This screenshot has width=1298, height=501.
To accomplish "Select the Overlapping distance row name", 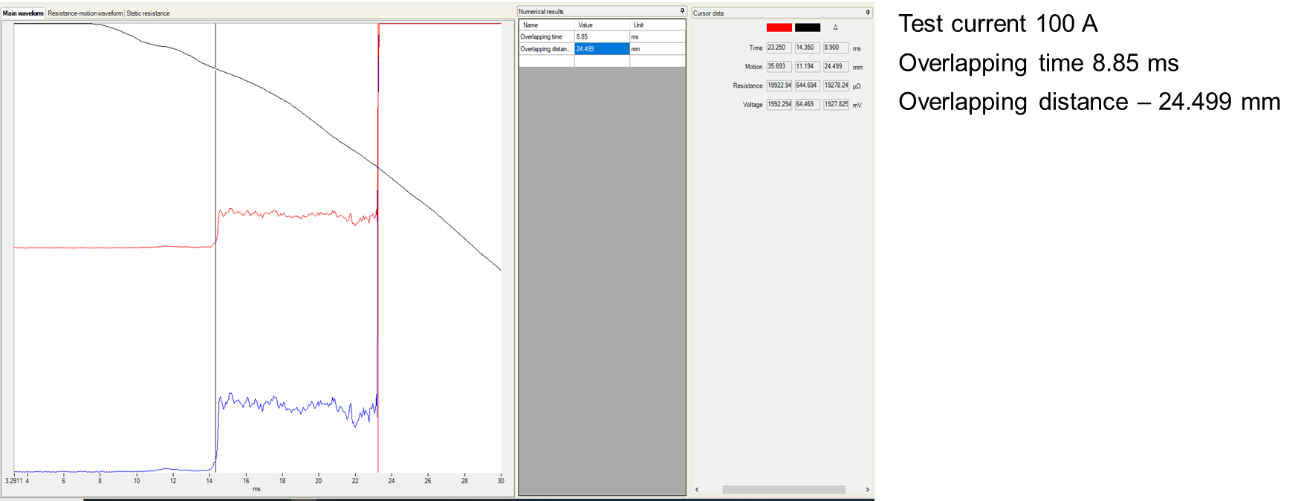I will click(x=546, y=48).
